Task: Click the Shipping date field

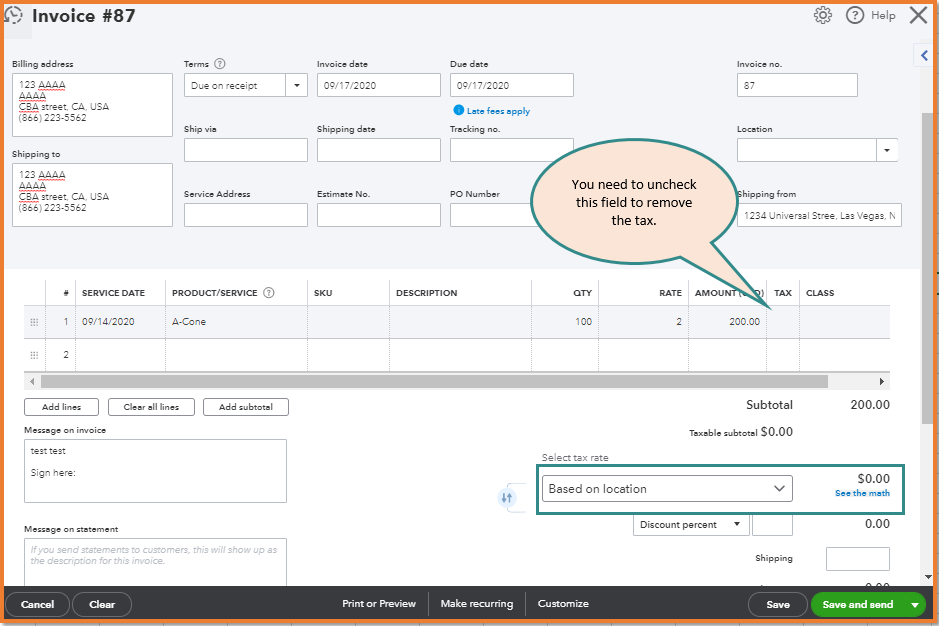Action: point(378,150)
